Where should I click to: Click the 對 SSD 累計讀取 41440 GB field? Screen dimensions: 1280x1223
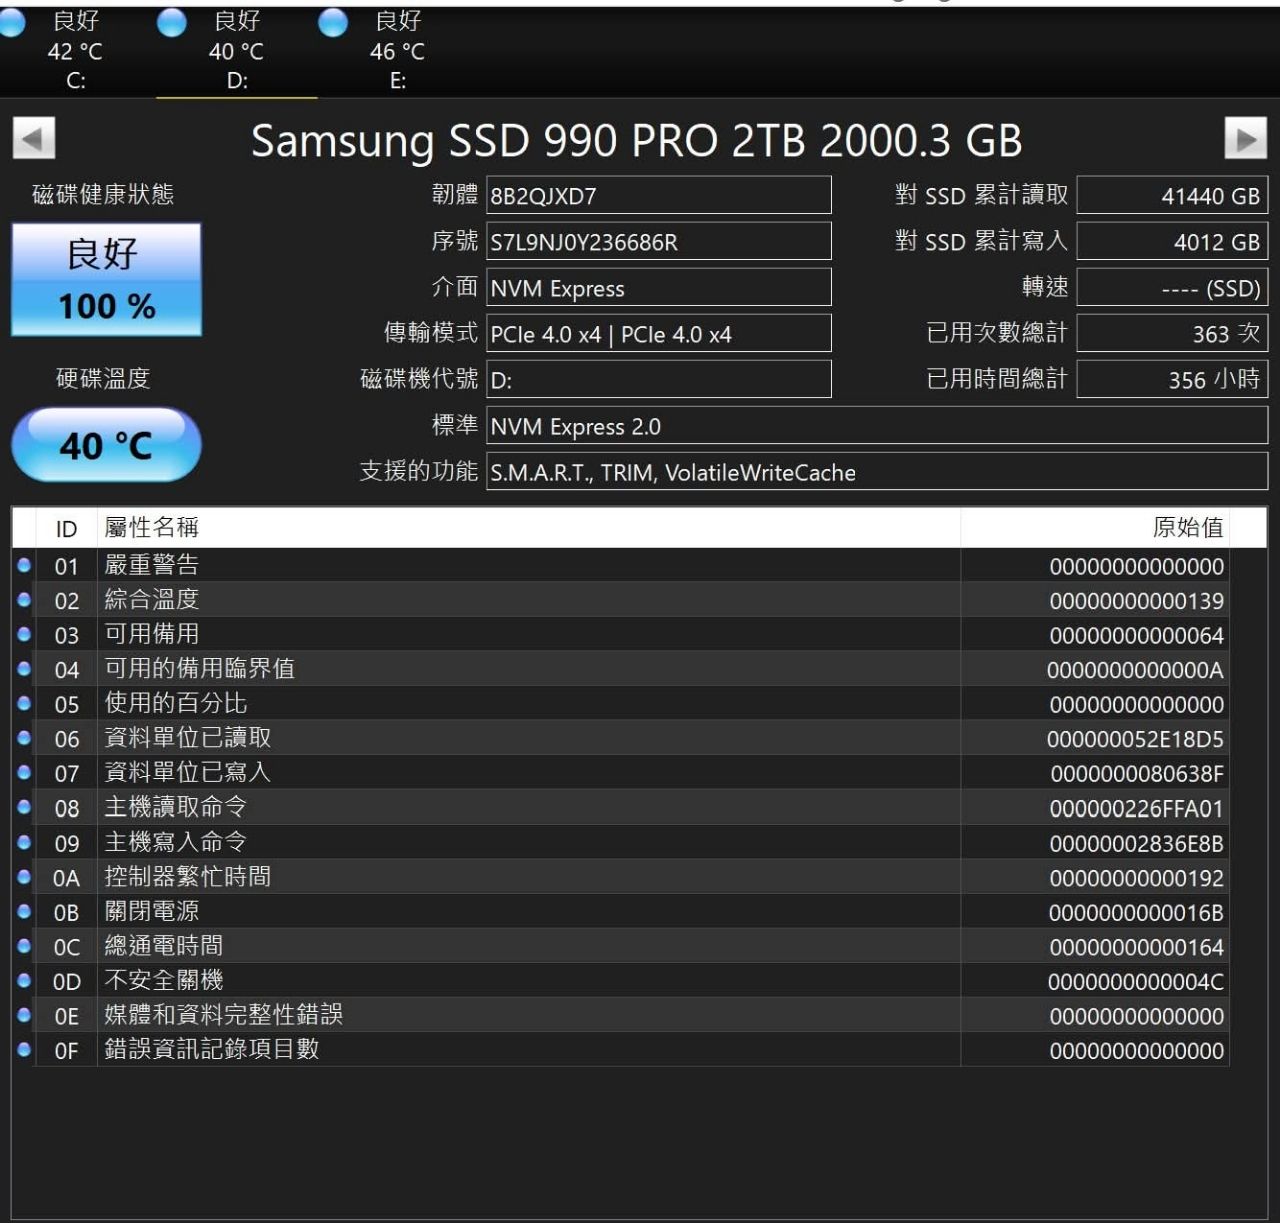(1171, 196)
